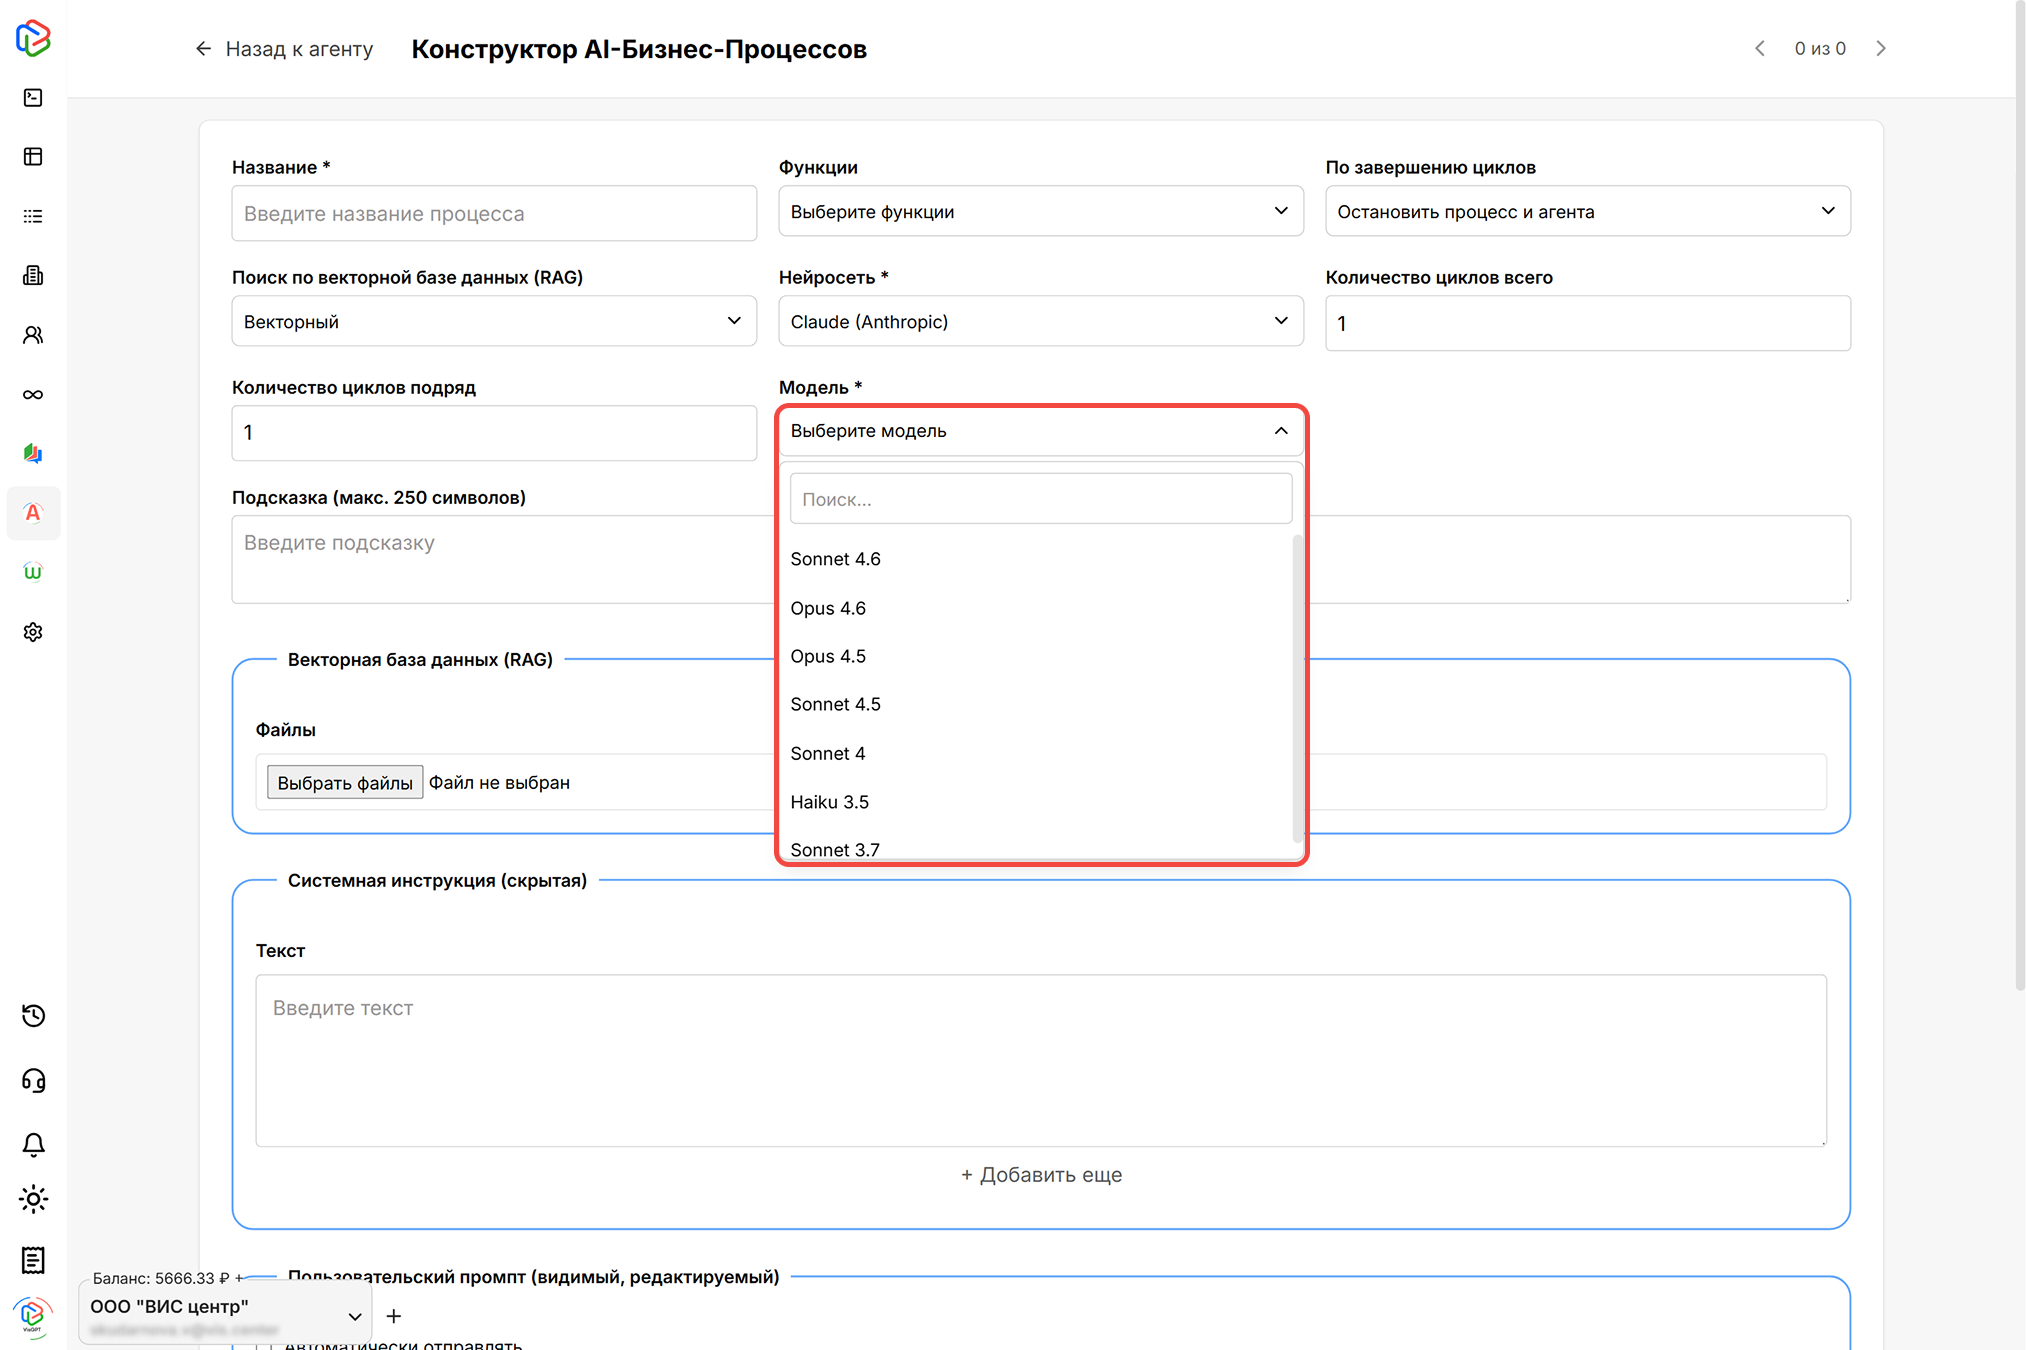The image size is (2026, 1350).
Task: Open notifications bell icon
Action: coord(33,1144)
